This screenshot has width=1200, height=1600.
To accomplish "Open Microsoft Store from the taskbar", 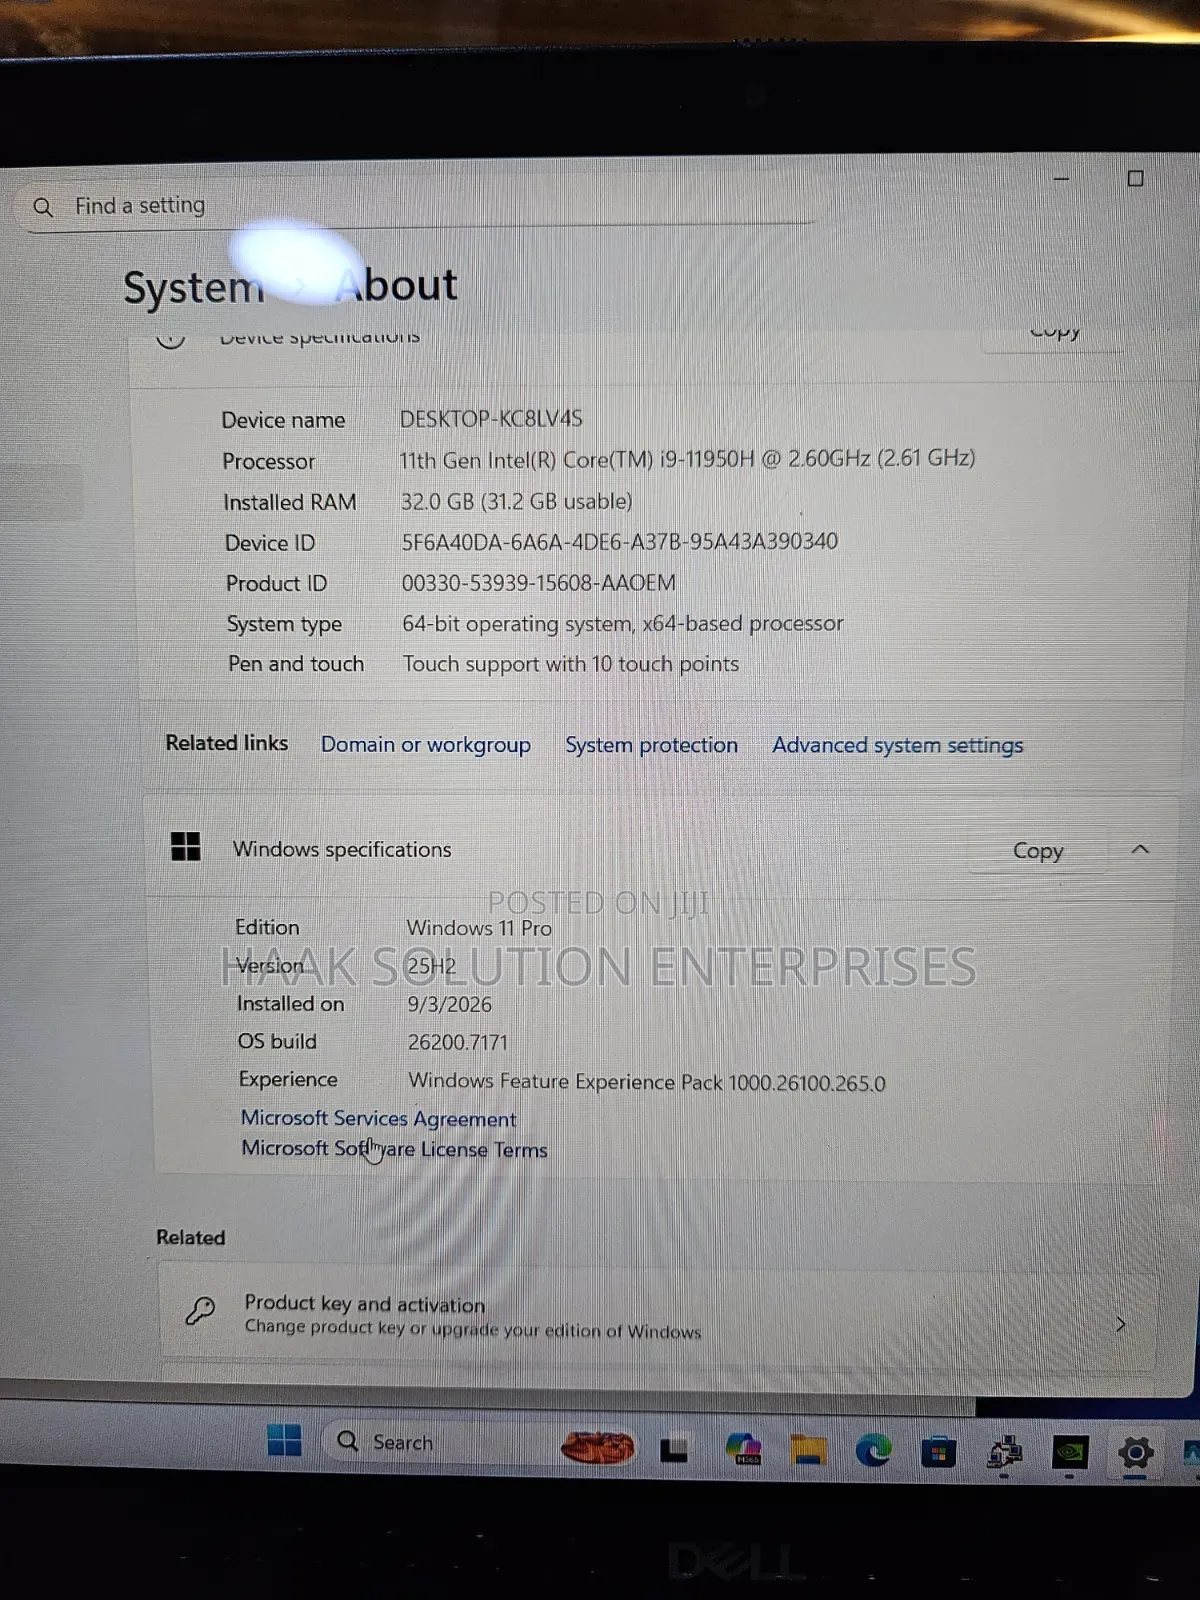I will point(938,1451).
